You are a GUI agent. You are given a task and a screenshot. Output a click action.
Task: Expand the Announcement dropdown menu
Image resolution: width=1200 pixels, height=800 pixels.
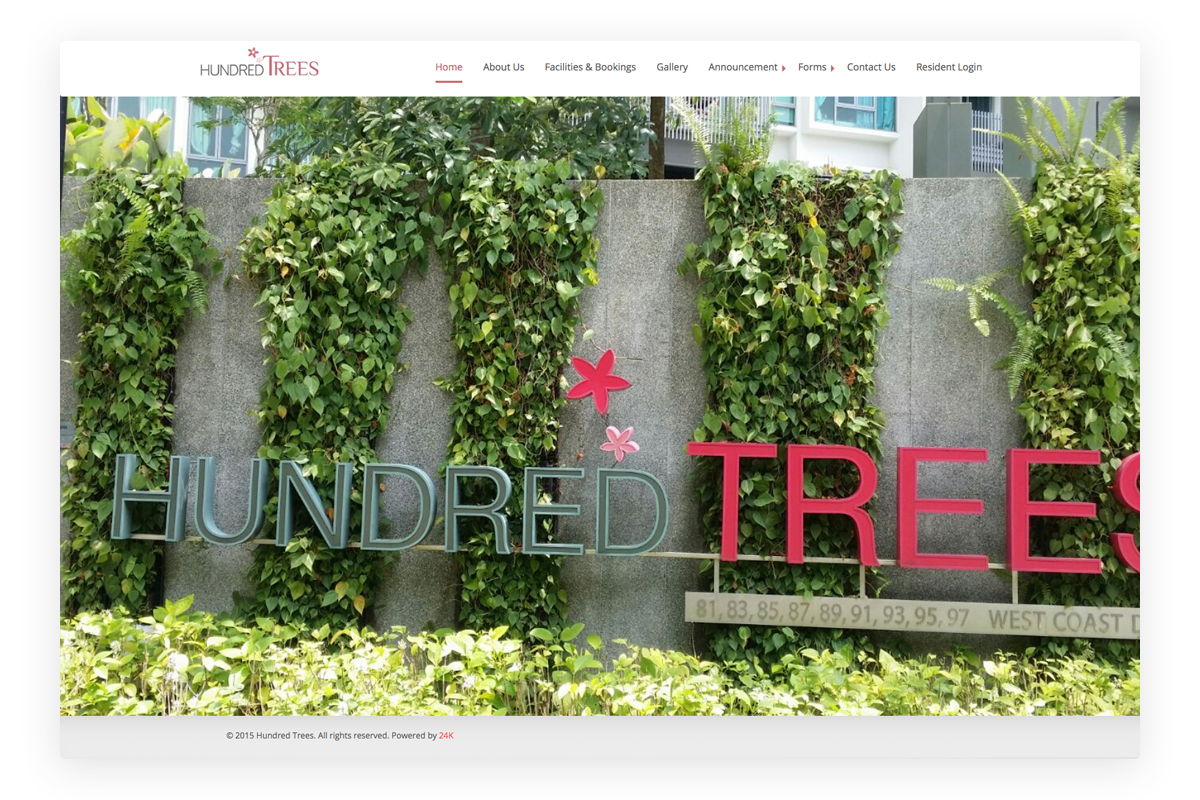point(744,67)
